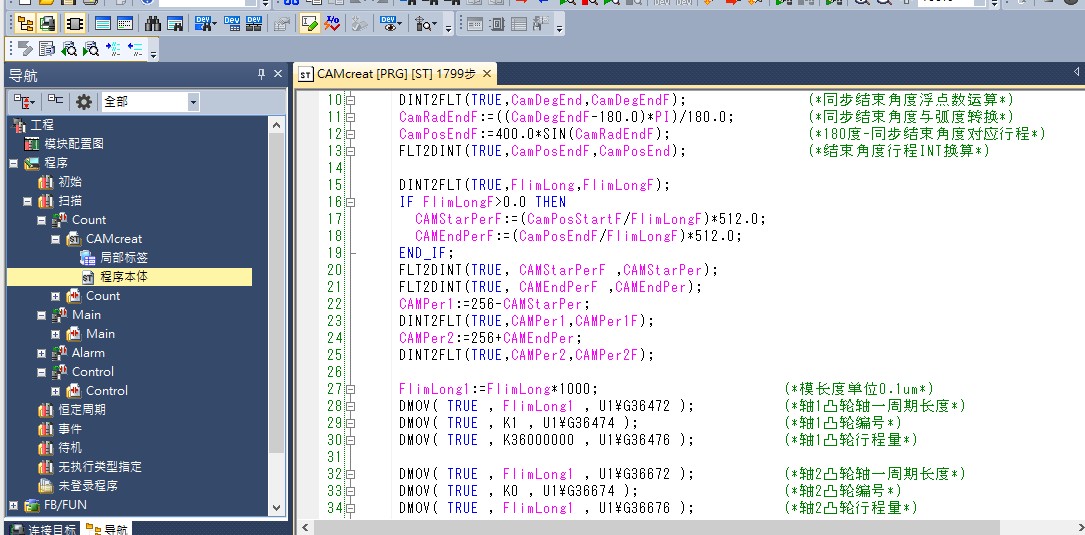The width and height of the screenshot is (1085, 535).
Task: Expand the FB/FUN tree node
Action: (x=13, y=505)
